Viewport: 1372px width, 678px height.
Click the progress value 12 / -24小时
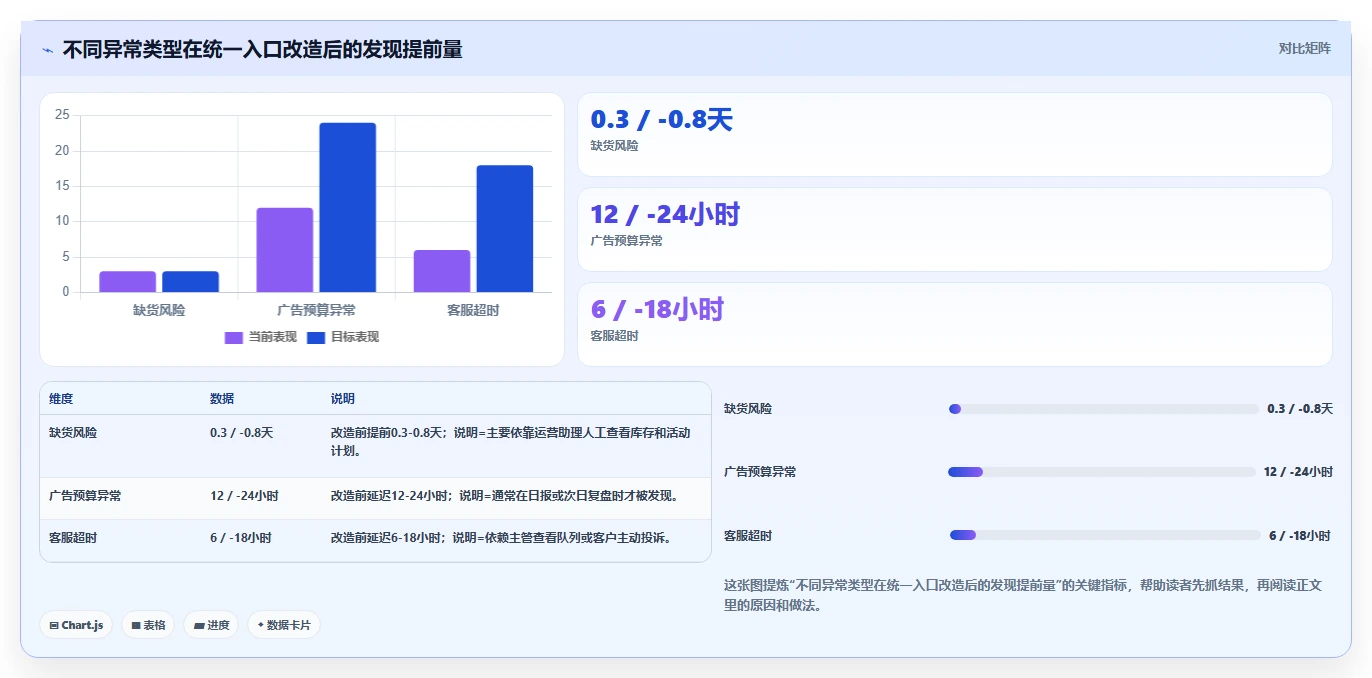tap(1298, 472)
